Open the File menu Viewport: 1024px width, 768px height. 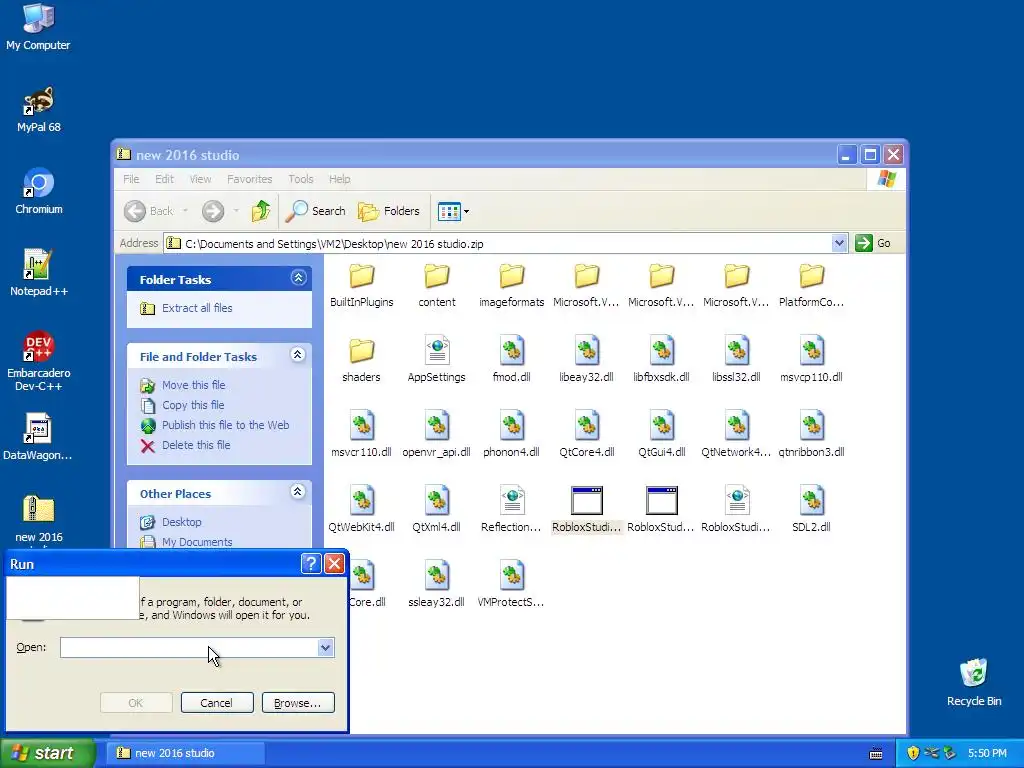[x=131, y=179]
